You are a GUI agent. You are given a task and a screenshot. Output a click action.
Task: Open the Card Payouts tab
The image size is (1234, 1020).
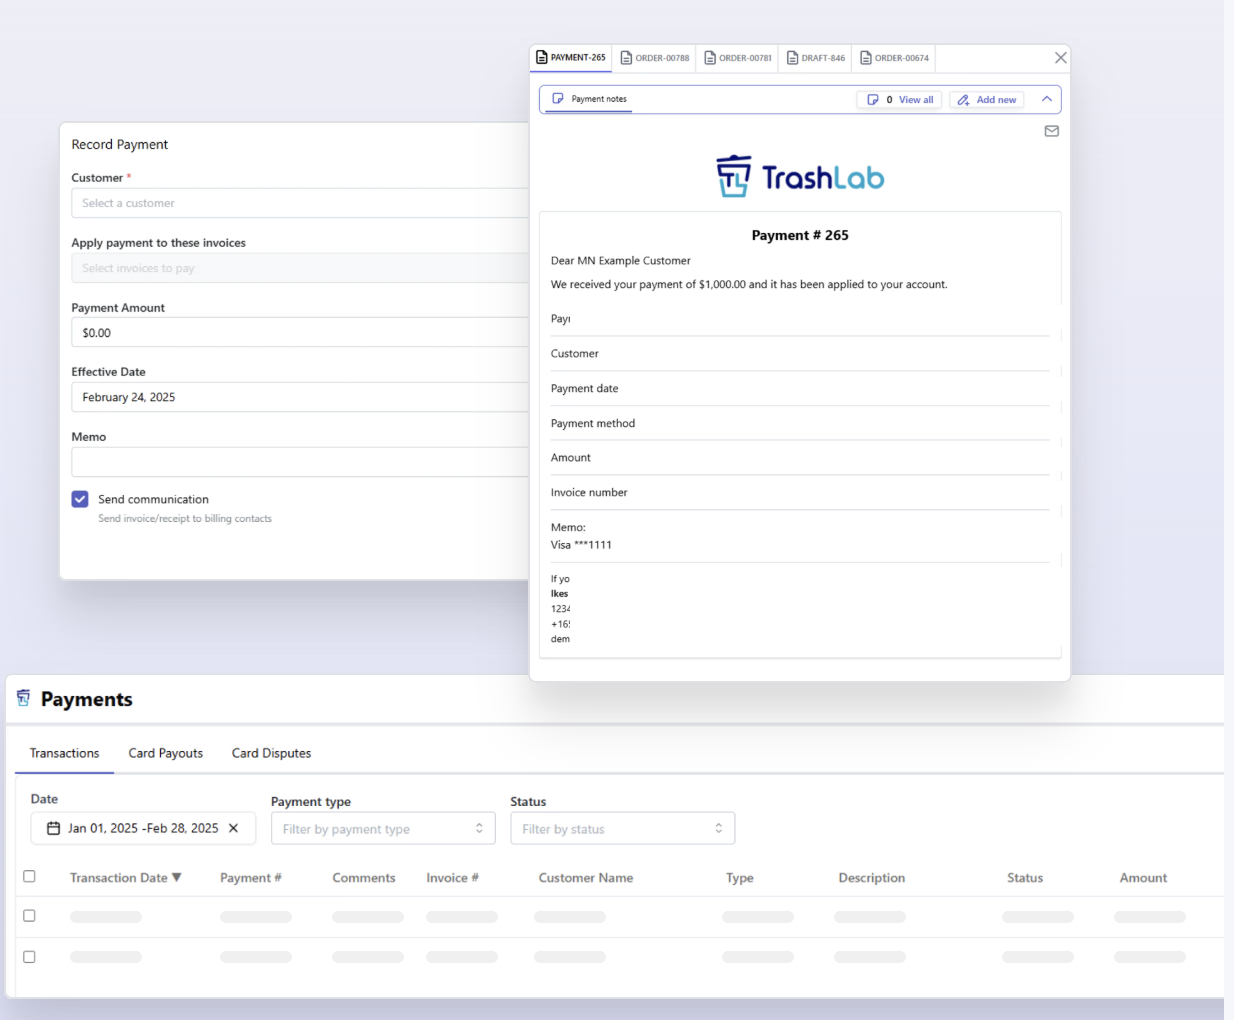pyautogui.click(x=165, y=753)
